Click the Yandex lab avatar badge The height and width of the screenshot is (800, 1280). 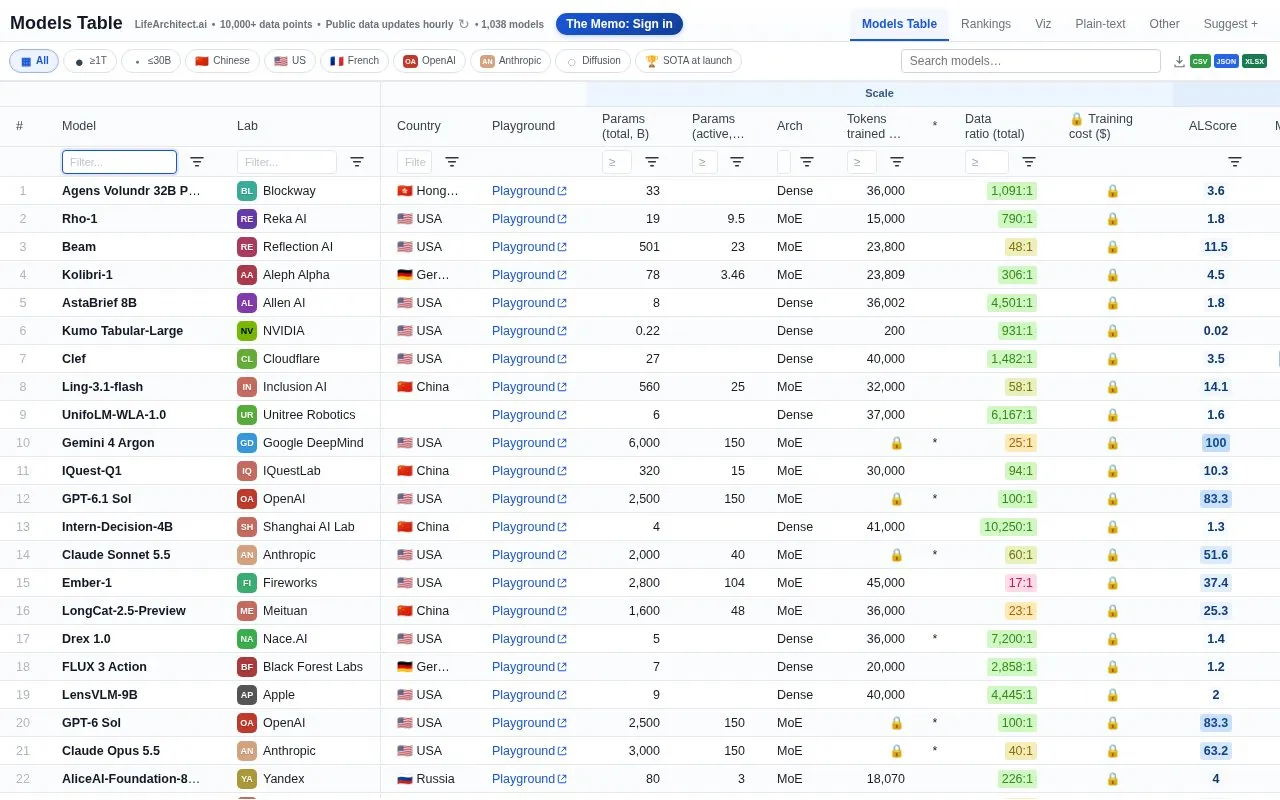[247, 779]
